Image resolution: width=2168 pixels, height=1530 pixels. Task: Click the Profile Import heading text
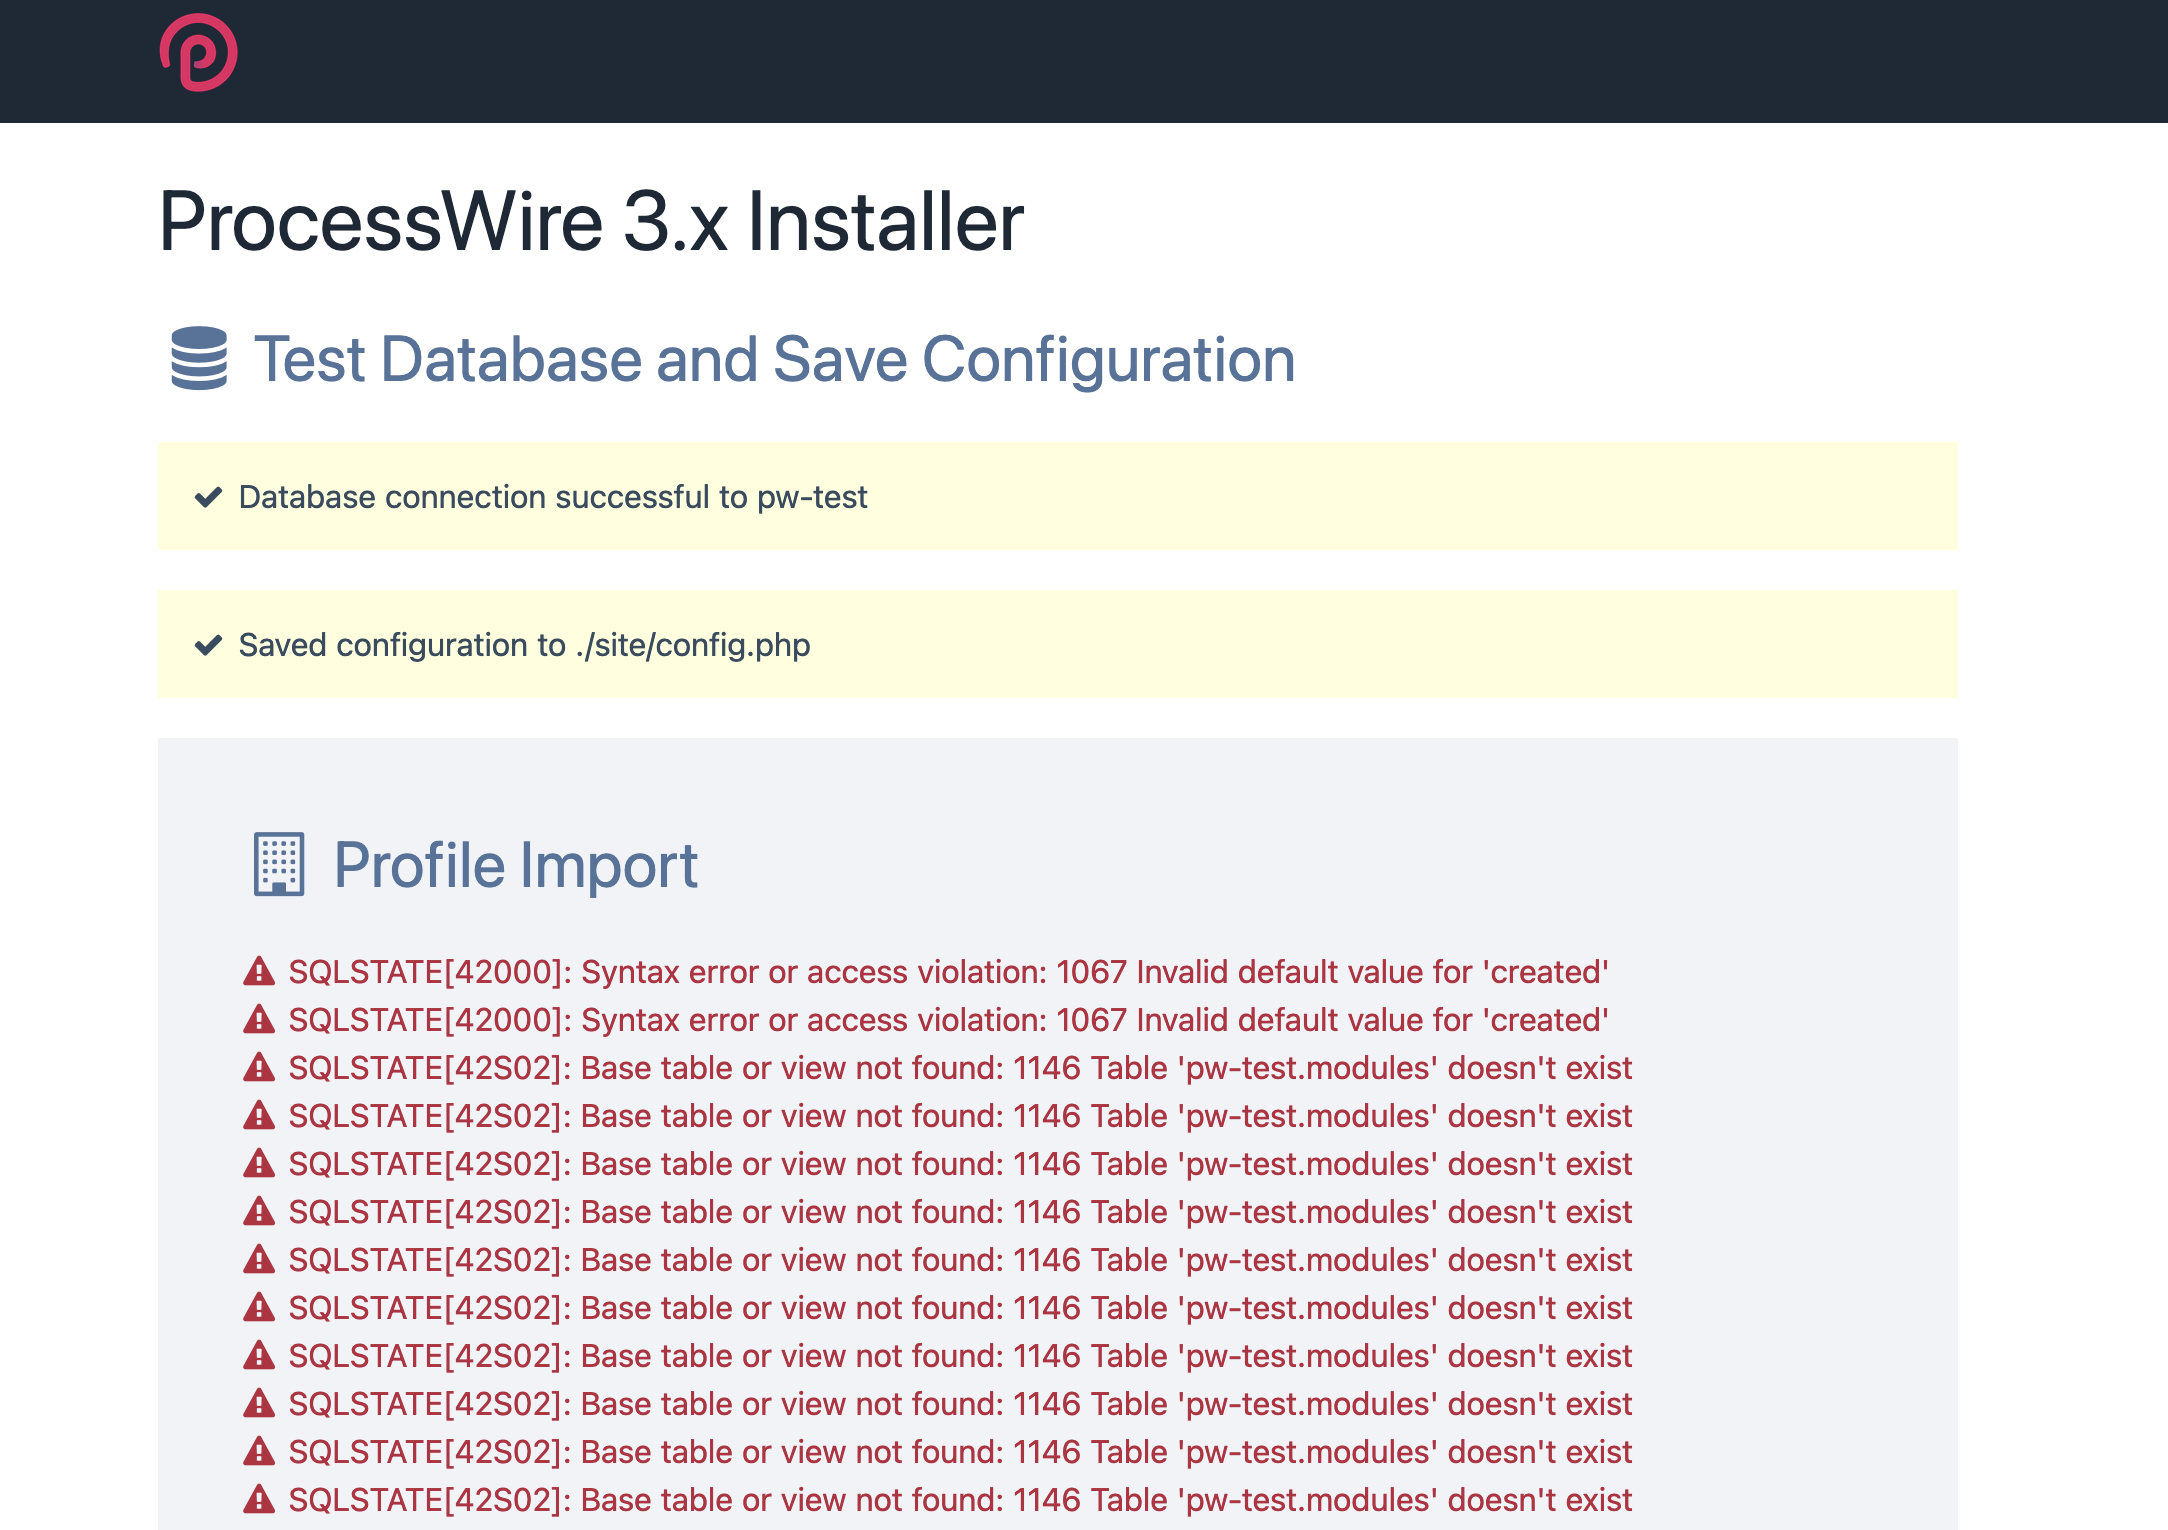pyautogui.click(x=515, y=865)
